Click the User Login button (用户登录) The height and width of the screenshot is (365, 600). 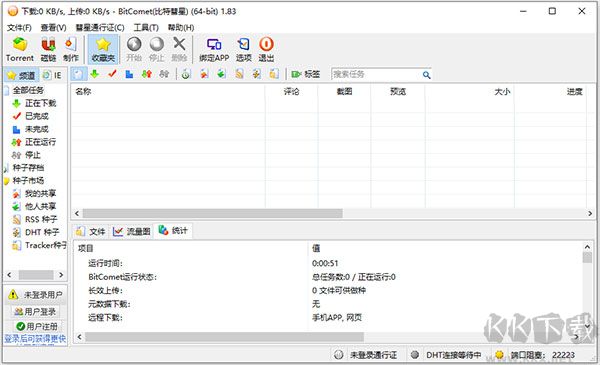(x=35, y=312)
